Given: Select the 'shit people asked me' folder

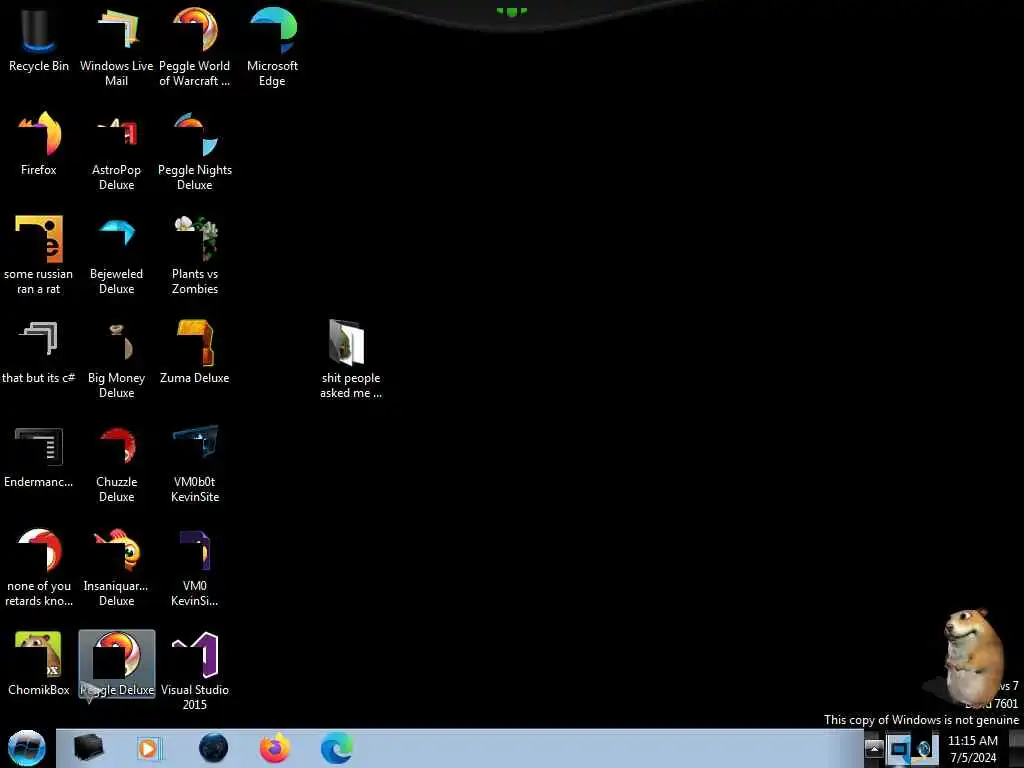Looking at the screenshot, I should click(351, 359).
